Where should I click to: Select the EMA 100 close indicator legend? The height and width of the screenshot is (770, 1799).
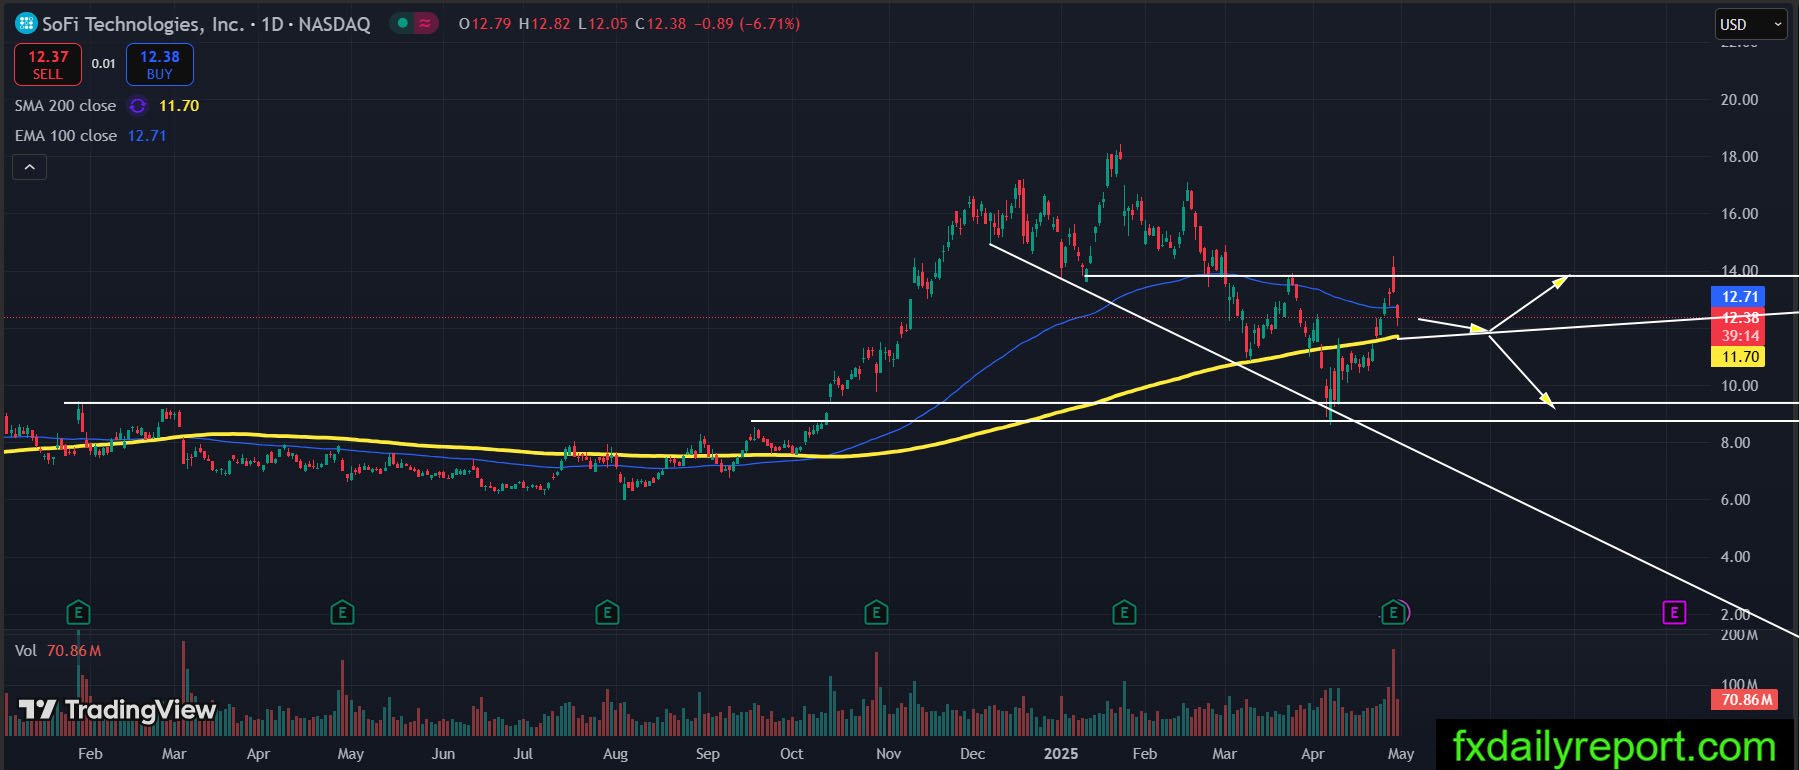click(66, 135)
